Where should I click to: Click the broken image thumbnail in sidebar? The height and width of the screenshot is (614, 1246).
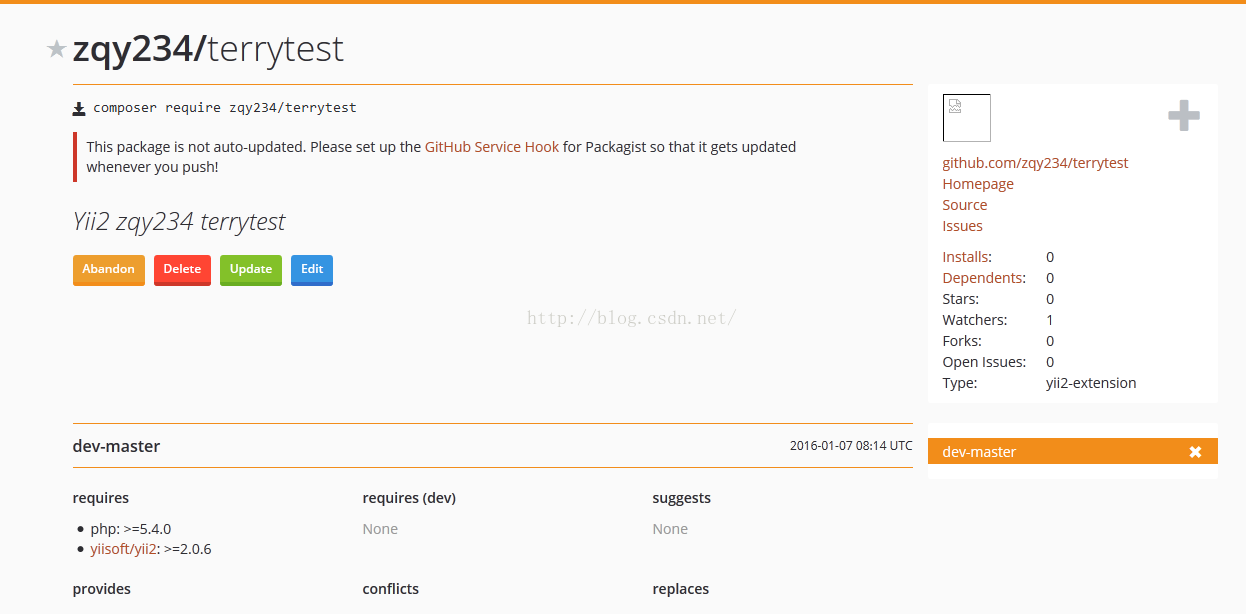[x=966, y=118]
